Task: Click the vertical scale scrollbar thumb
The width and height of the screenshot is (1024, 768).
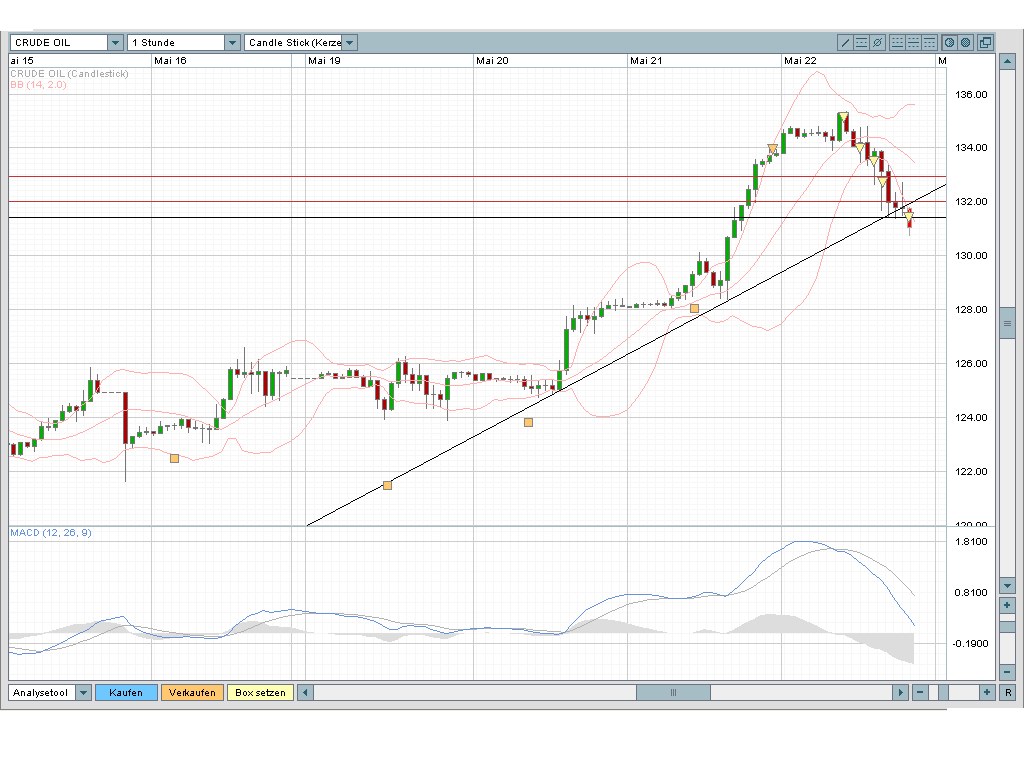Action: click(1007, 324)
